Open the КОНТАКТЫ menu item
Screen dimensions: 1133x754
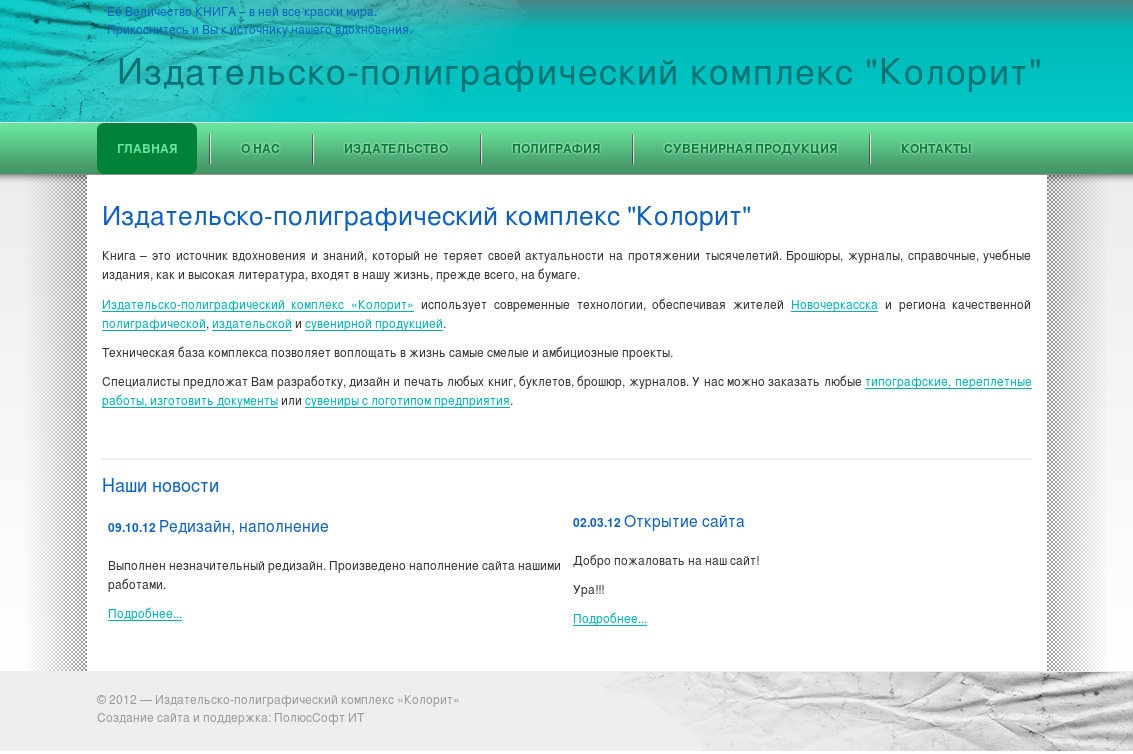click(935, 149)
